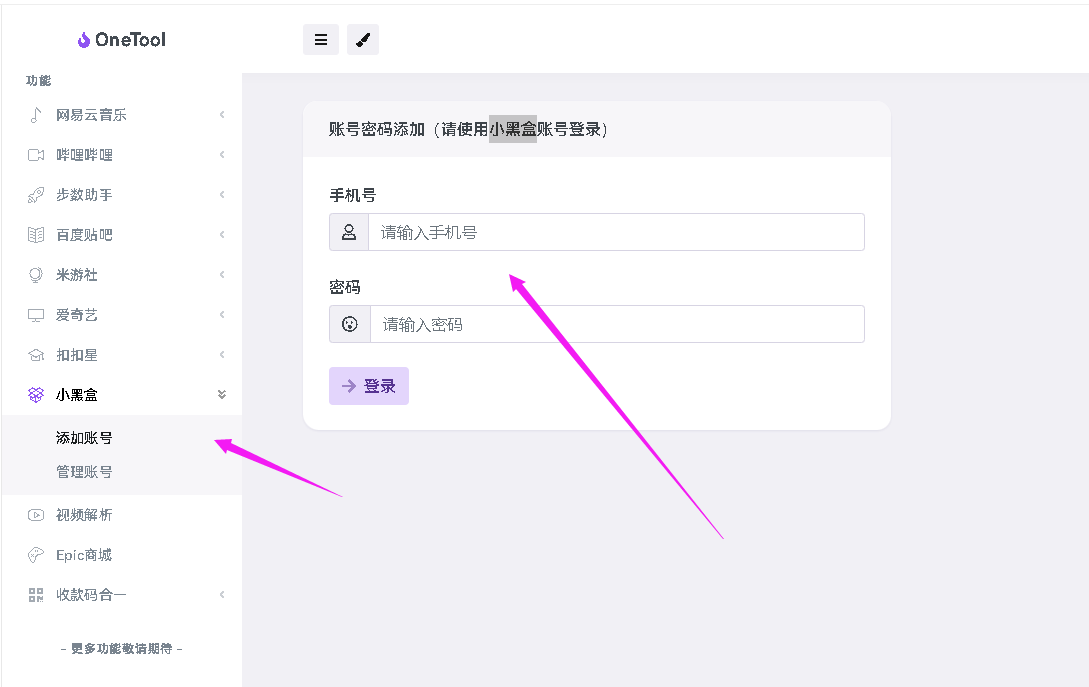Viewport: 1089px width, 687px height.
Task: Click the 账号密码添加 card heading
Action: [469, 129]
